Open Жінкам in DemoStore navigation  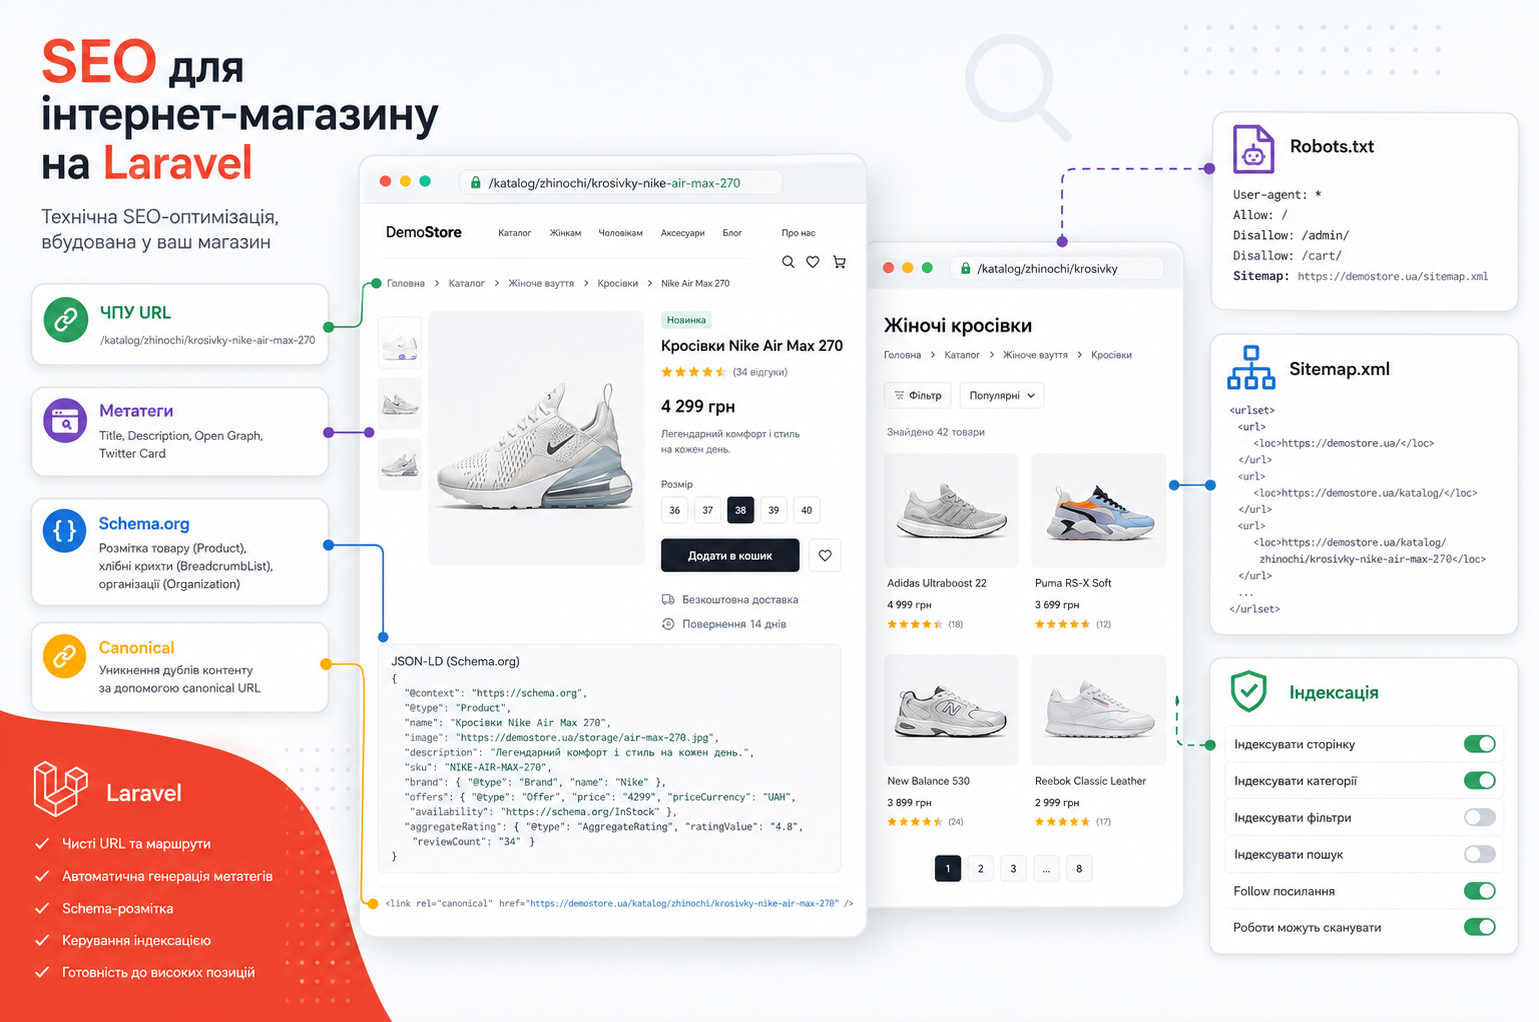[x=565, y=233]
